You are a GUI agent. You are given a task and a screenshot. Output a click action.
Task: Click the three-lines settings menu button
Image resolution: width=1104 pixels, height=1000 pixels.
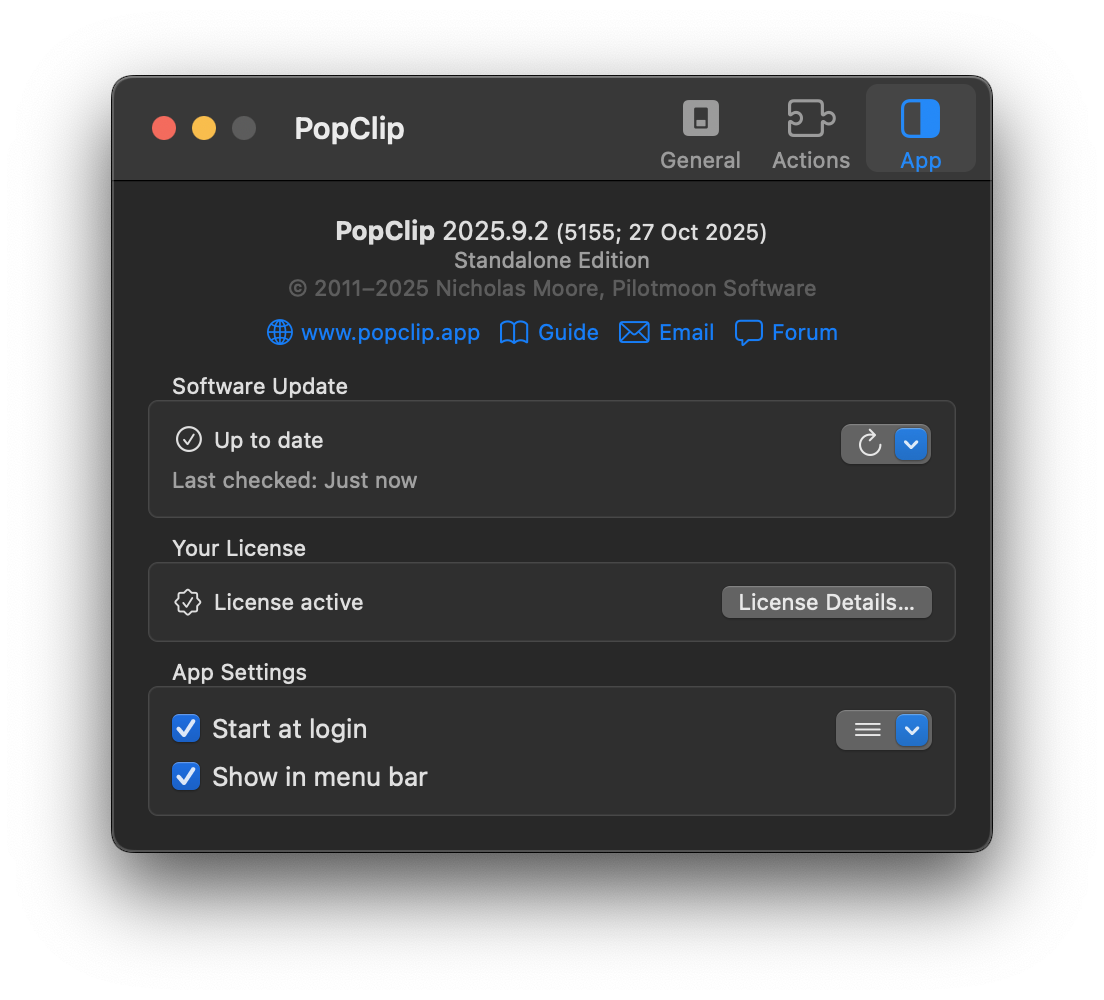[x=867, y=730]
